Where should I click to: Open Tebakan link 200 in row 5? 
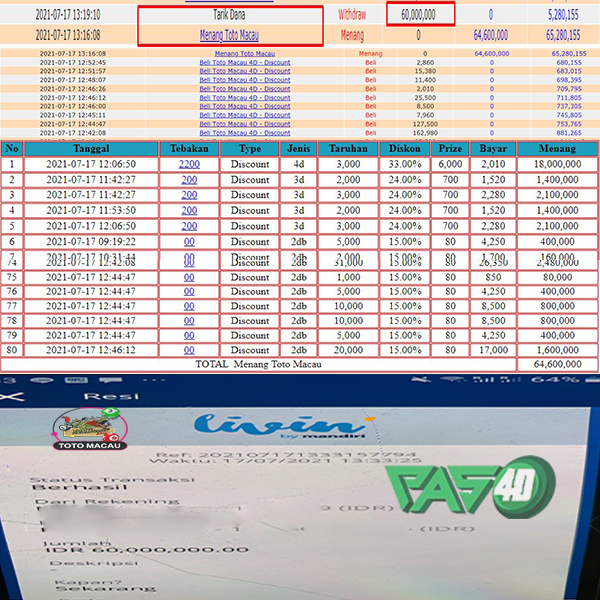[x=189, y=226]
